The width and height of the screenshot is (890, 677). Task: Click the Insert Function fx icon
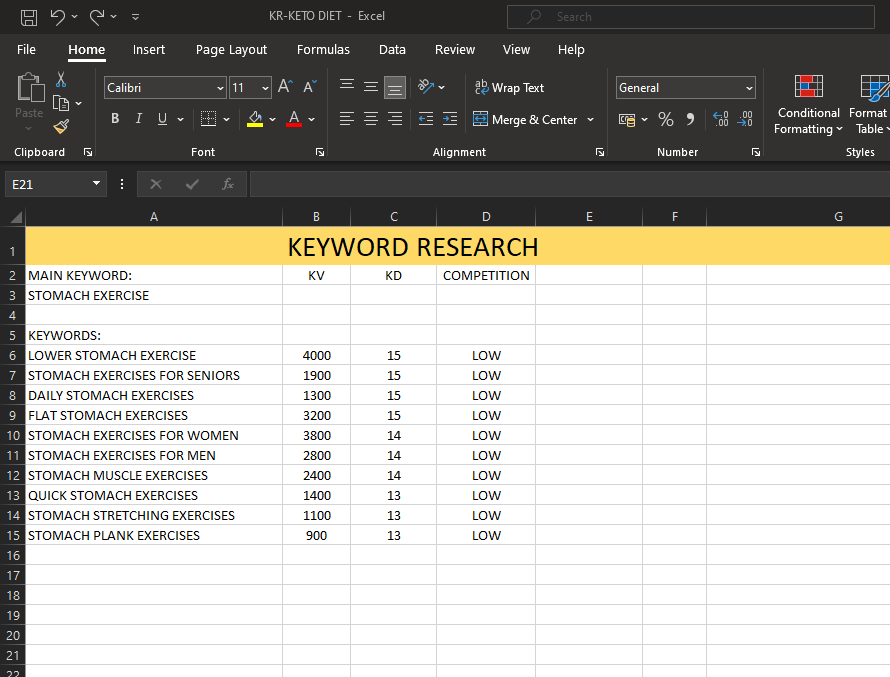[x=228, y=184]
